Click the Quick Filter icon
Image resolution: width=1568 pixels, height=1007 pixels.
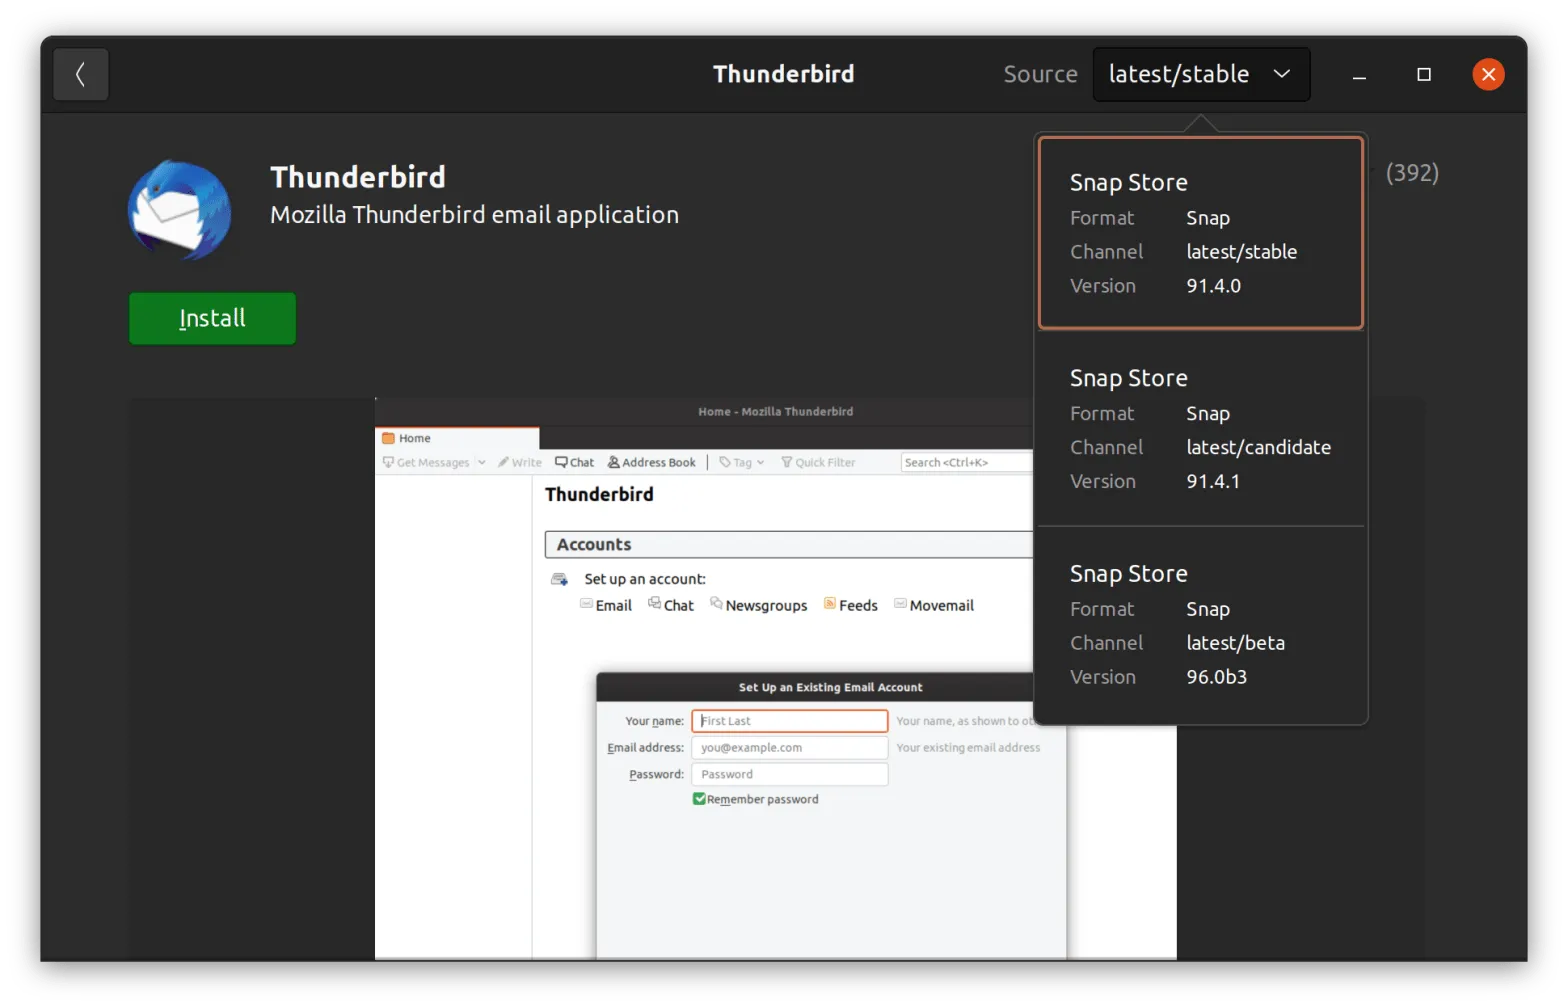click(787, 462)
